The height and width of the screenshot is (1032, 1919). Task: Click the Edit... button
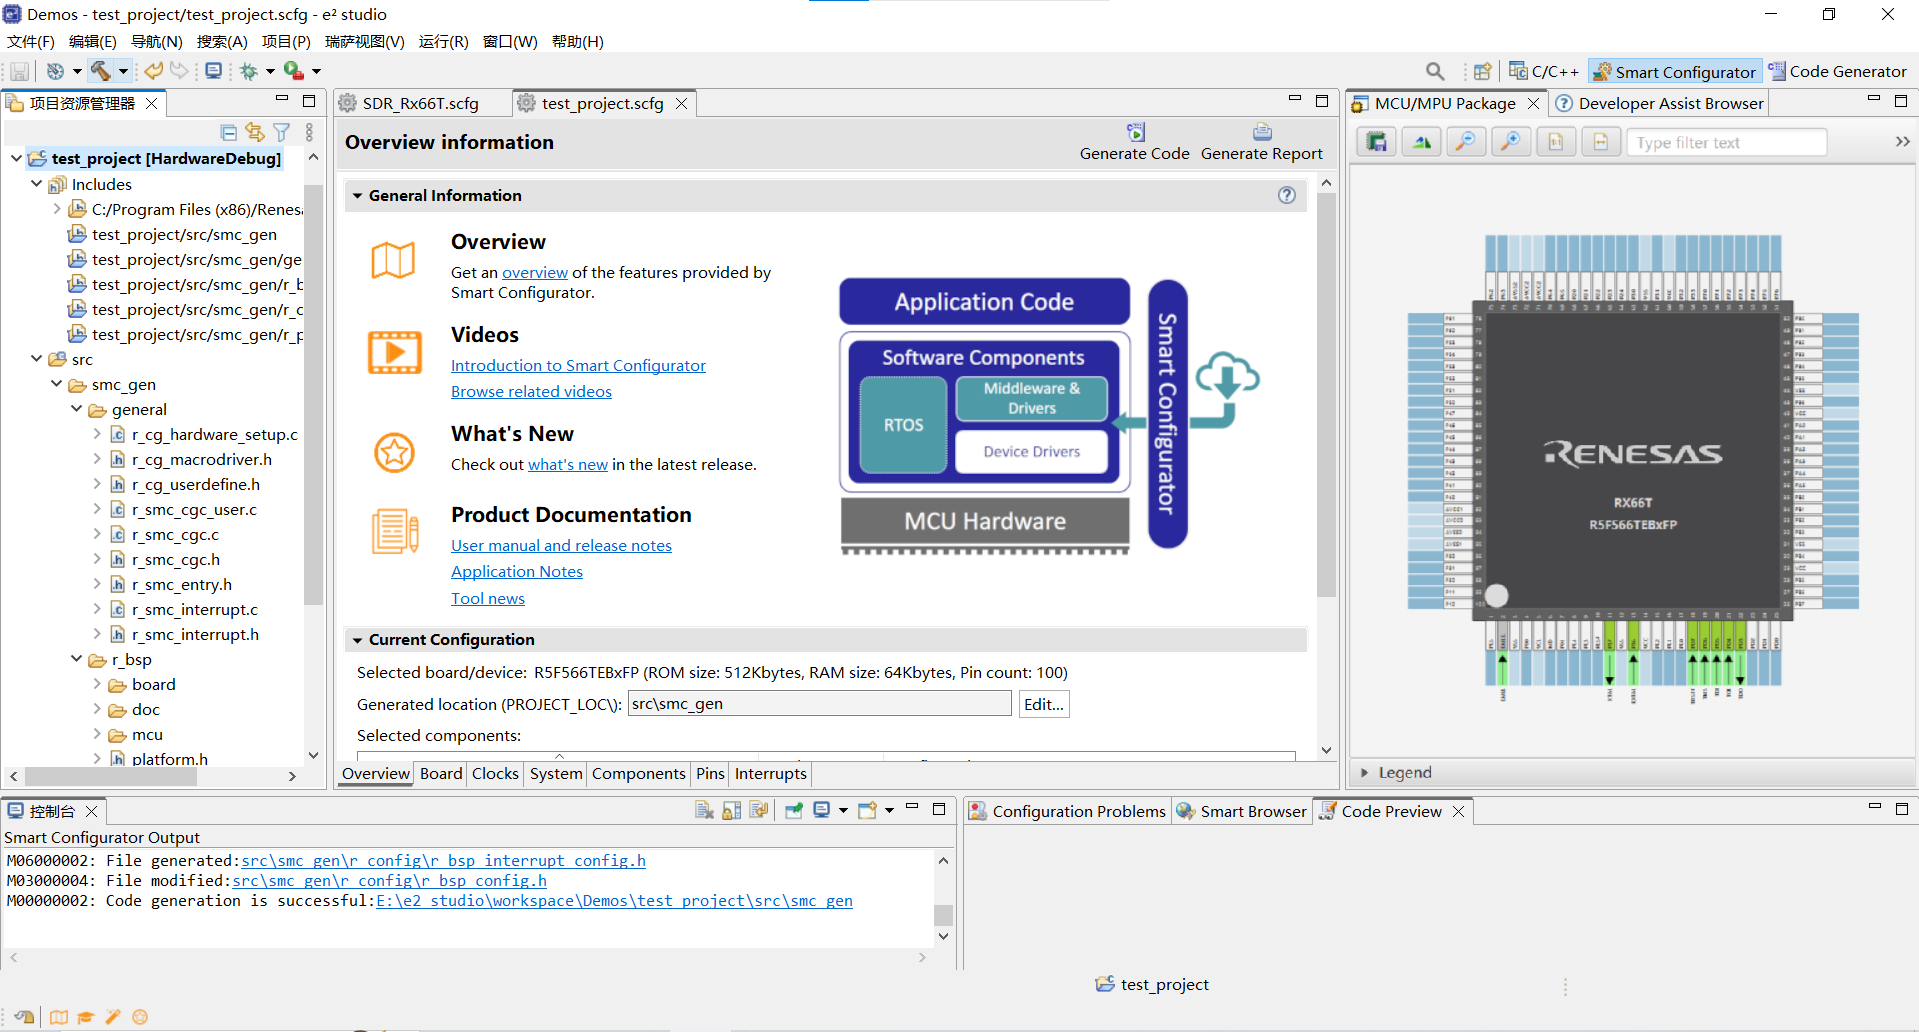tap(1043, 704)
